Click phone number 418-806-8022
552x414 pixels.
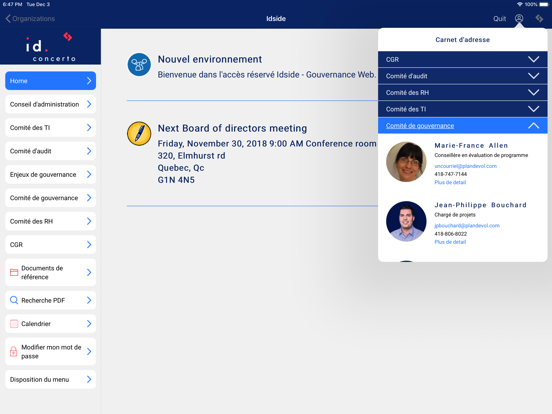pos(450,234)
